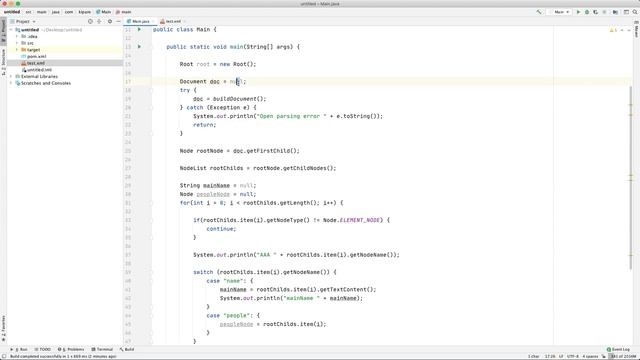This screenshot has width=640, height=360.
Task: Open the Favorites tool window stripe button
Action: (x=3, y=329)
